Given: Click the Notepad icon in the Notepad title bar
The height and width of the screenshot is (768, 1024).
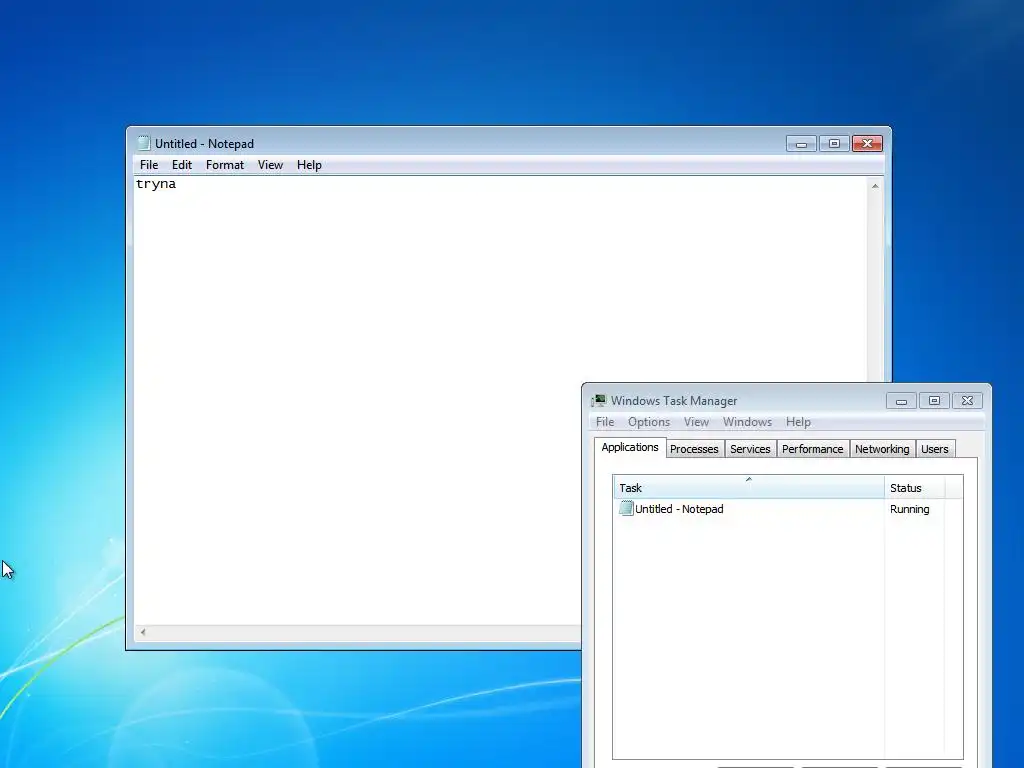Looking at the screenshot, I should point(144,143).
